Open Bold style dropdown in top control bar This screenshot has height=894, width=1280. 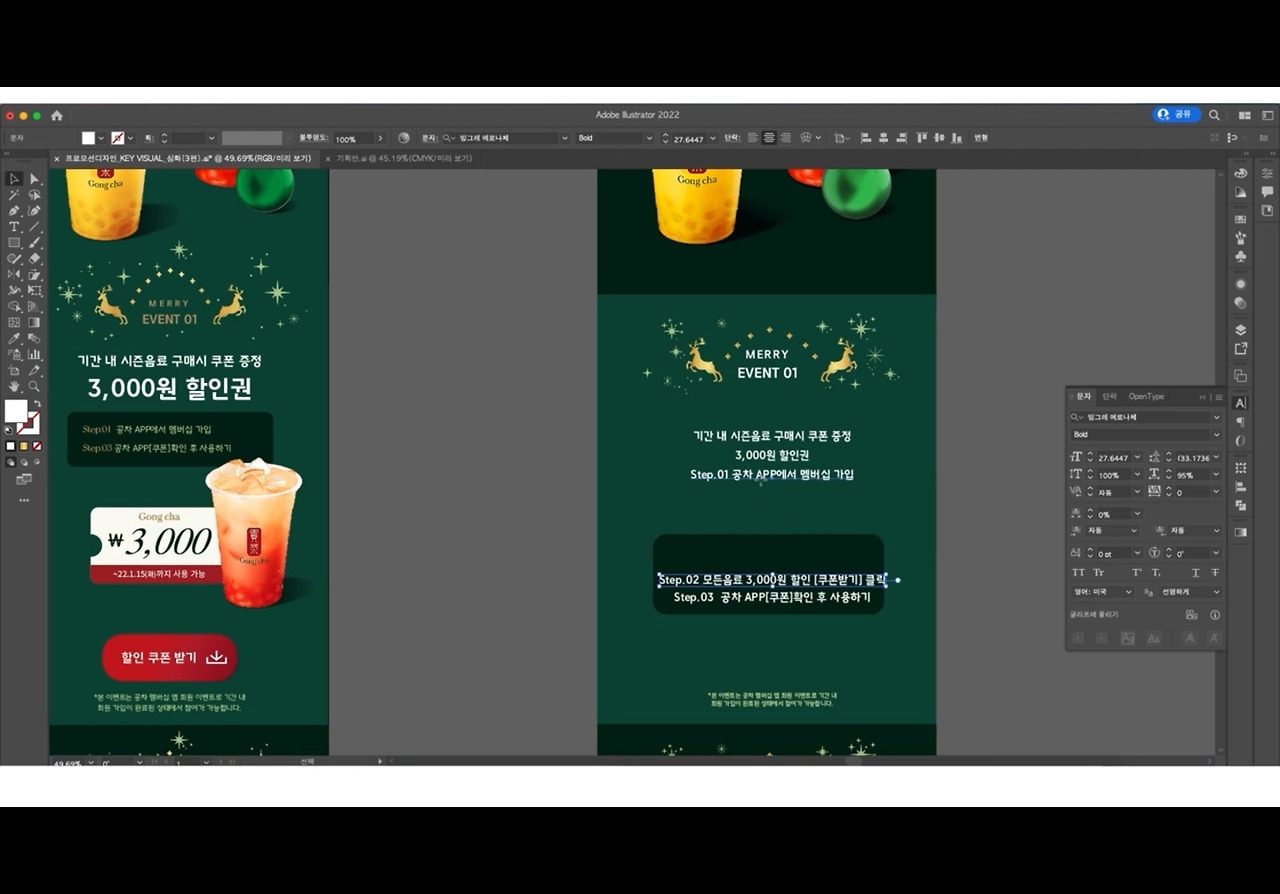tap(650, 138)
